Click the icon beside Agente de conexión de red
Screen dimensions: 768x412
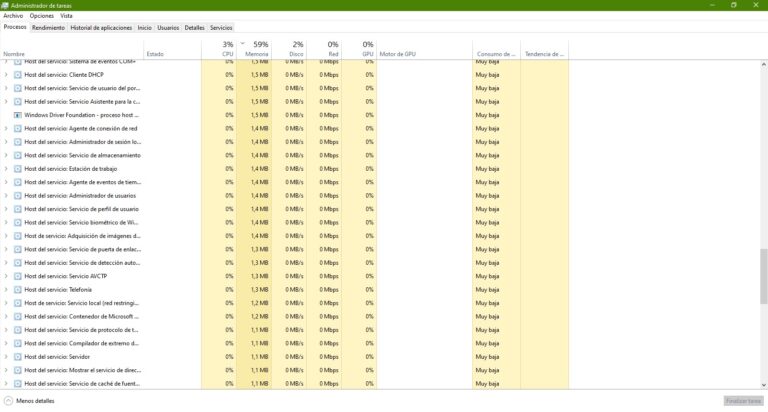coord(18,128)
